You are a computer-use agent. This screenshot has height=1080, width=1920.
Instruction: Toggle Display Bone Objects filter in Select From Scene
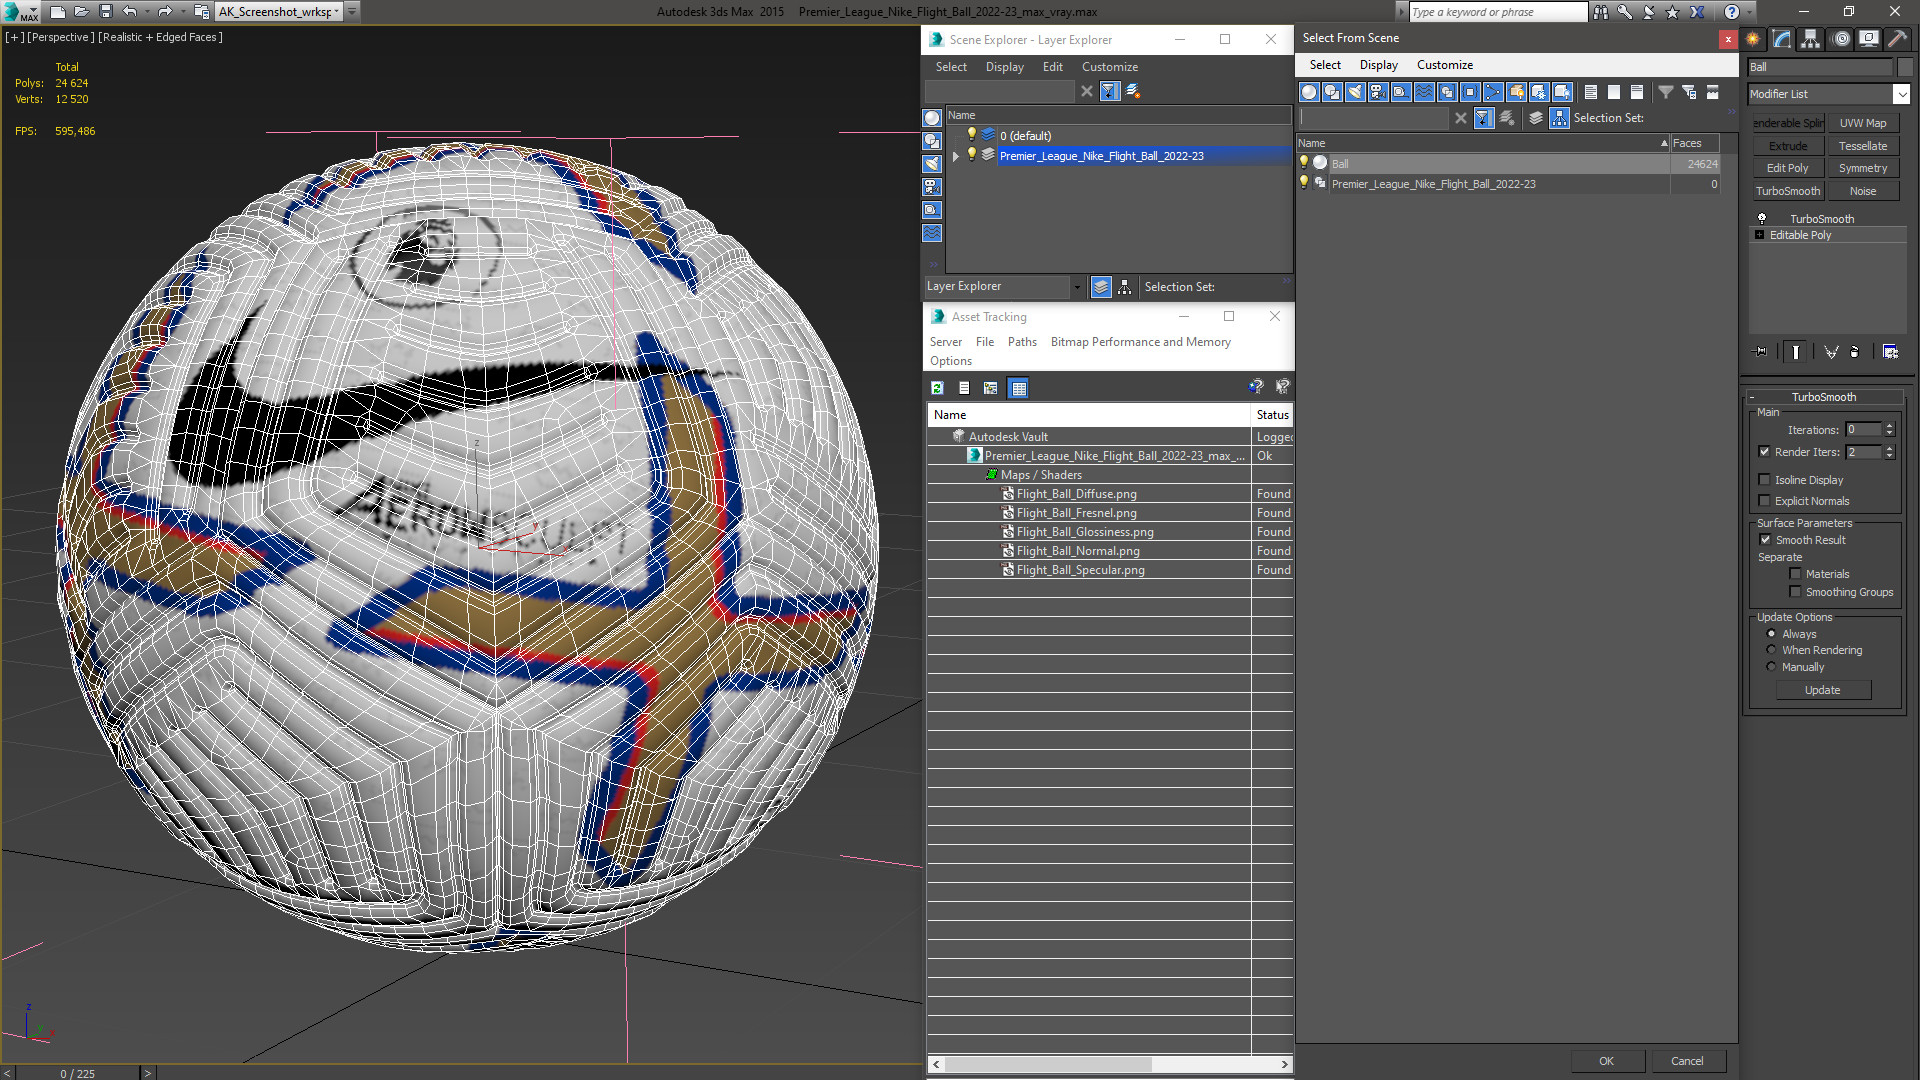click(1493, 92)
